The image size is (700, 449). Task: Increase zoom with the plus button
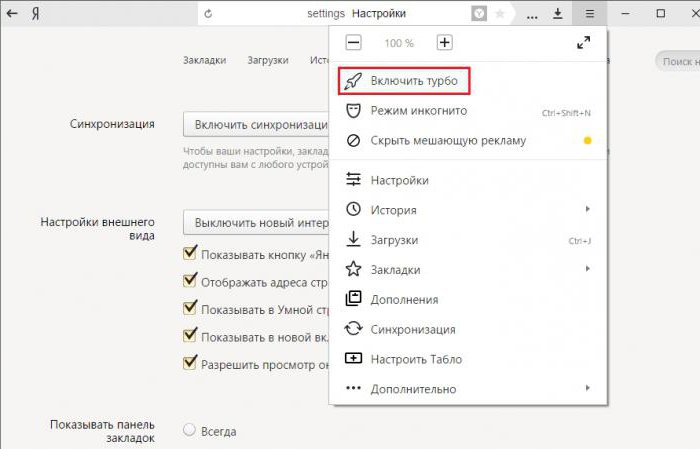[444, 43]
